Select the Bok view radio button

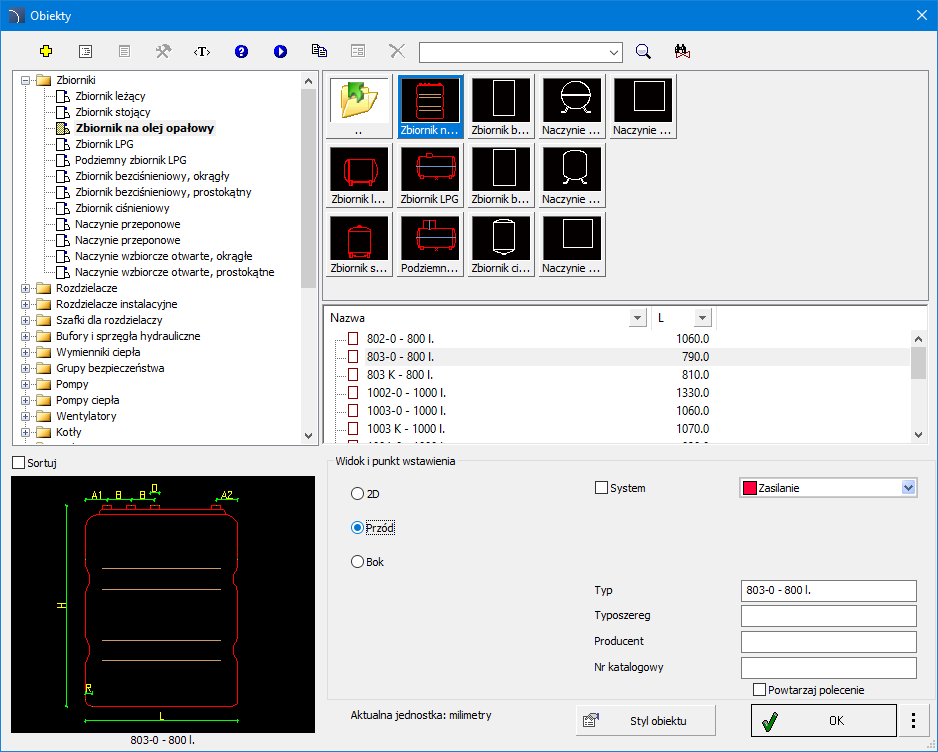[x=357, y=562]
